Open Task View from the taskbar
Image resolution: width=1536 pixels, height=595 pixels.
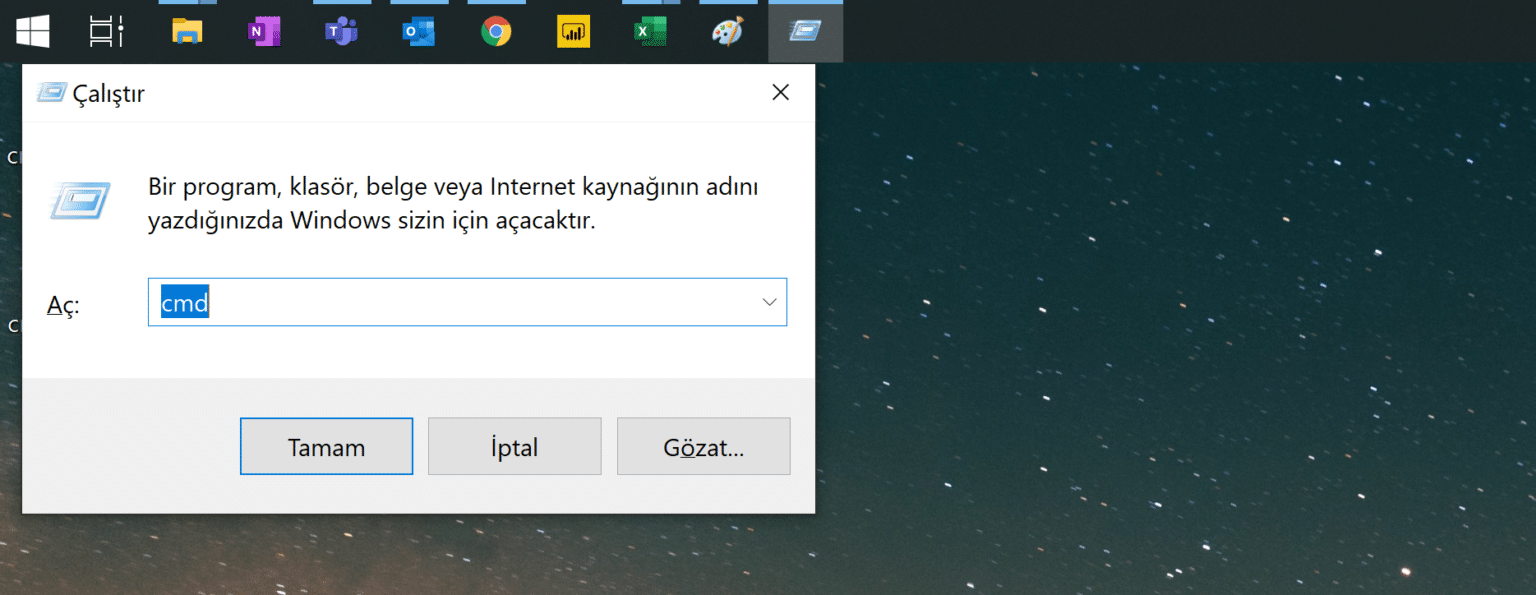(106, 31)
